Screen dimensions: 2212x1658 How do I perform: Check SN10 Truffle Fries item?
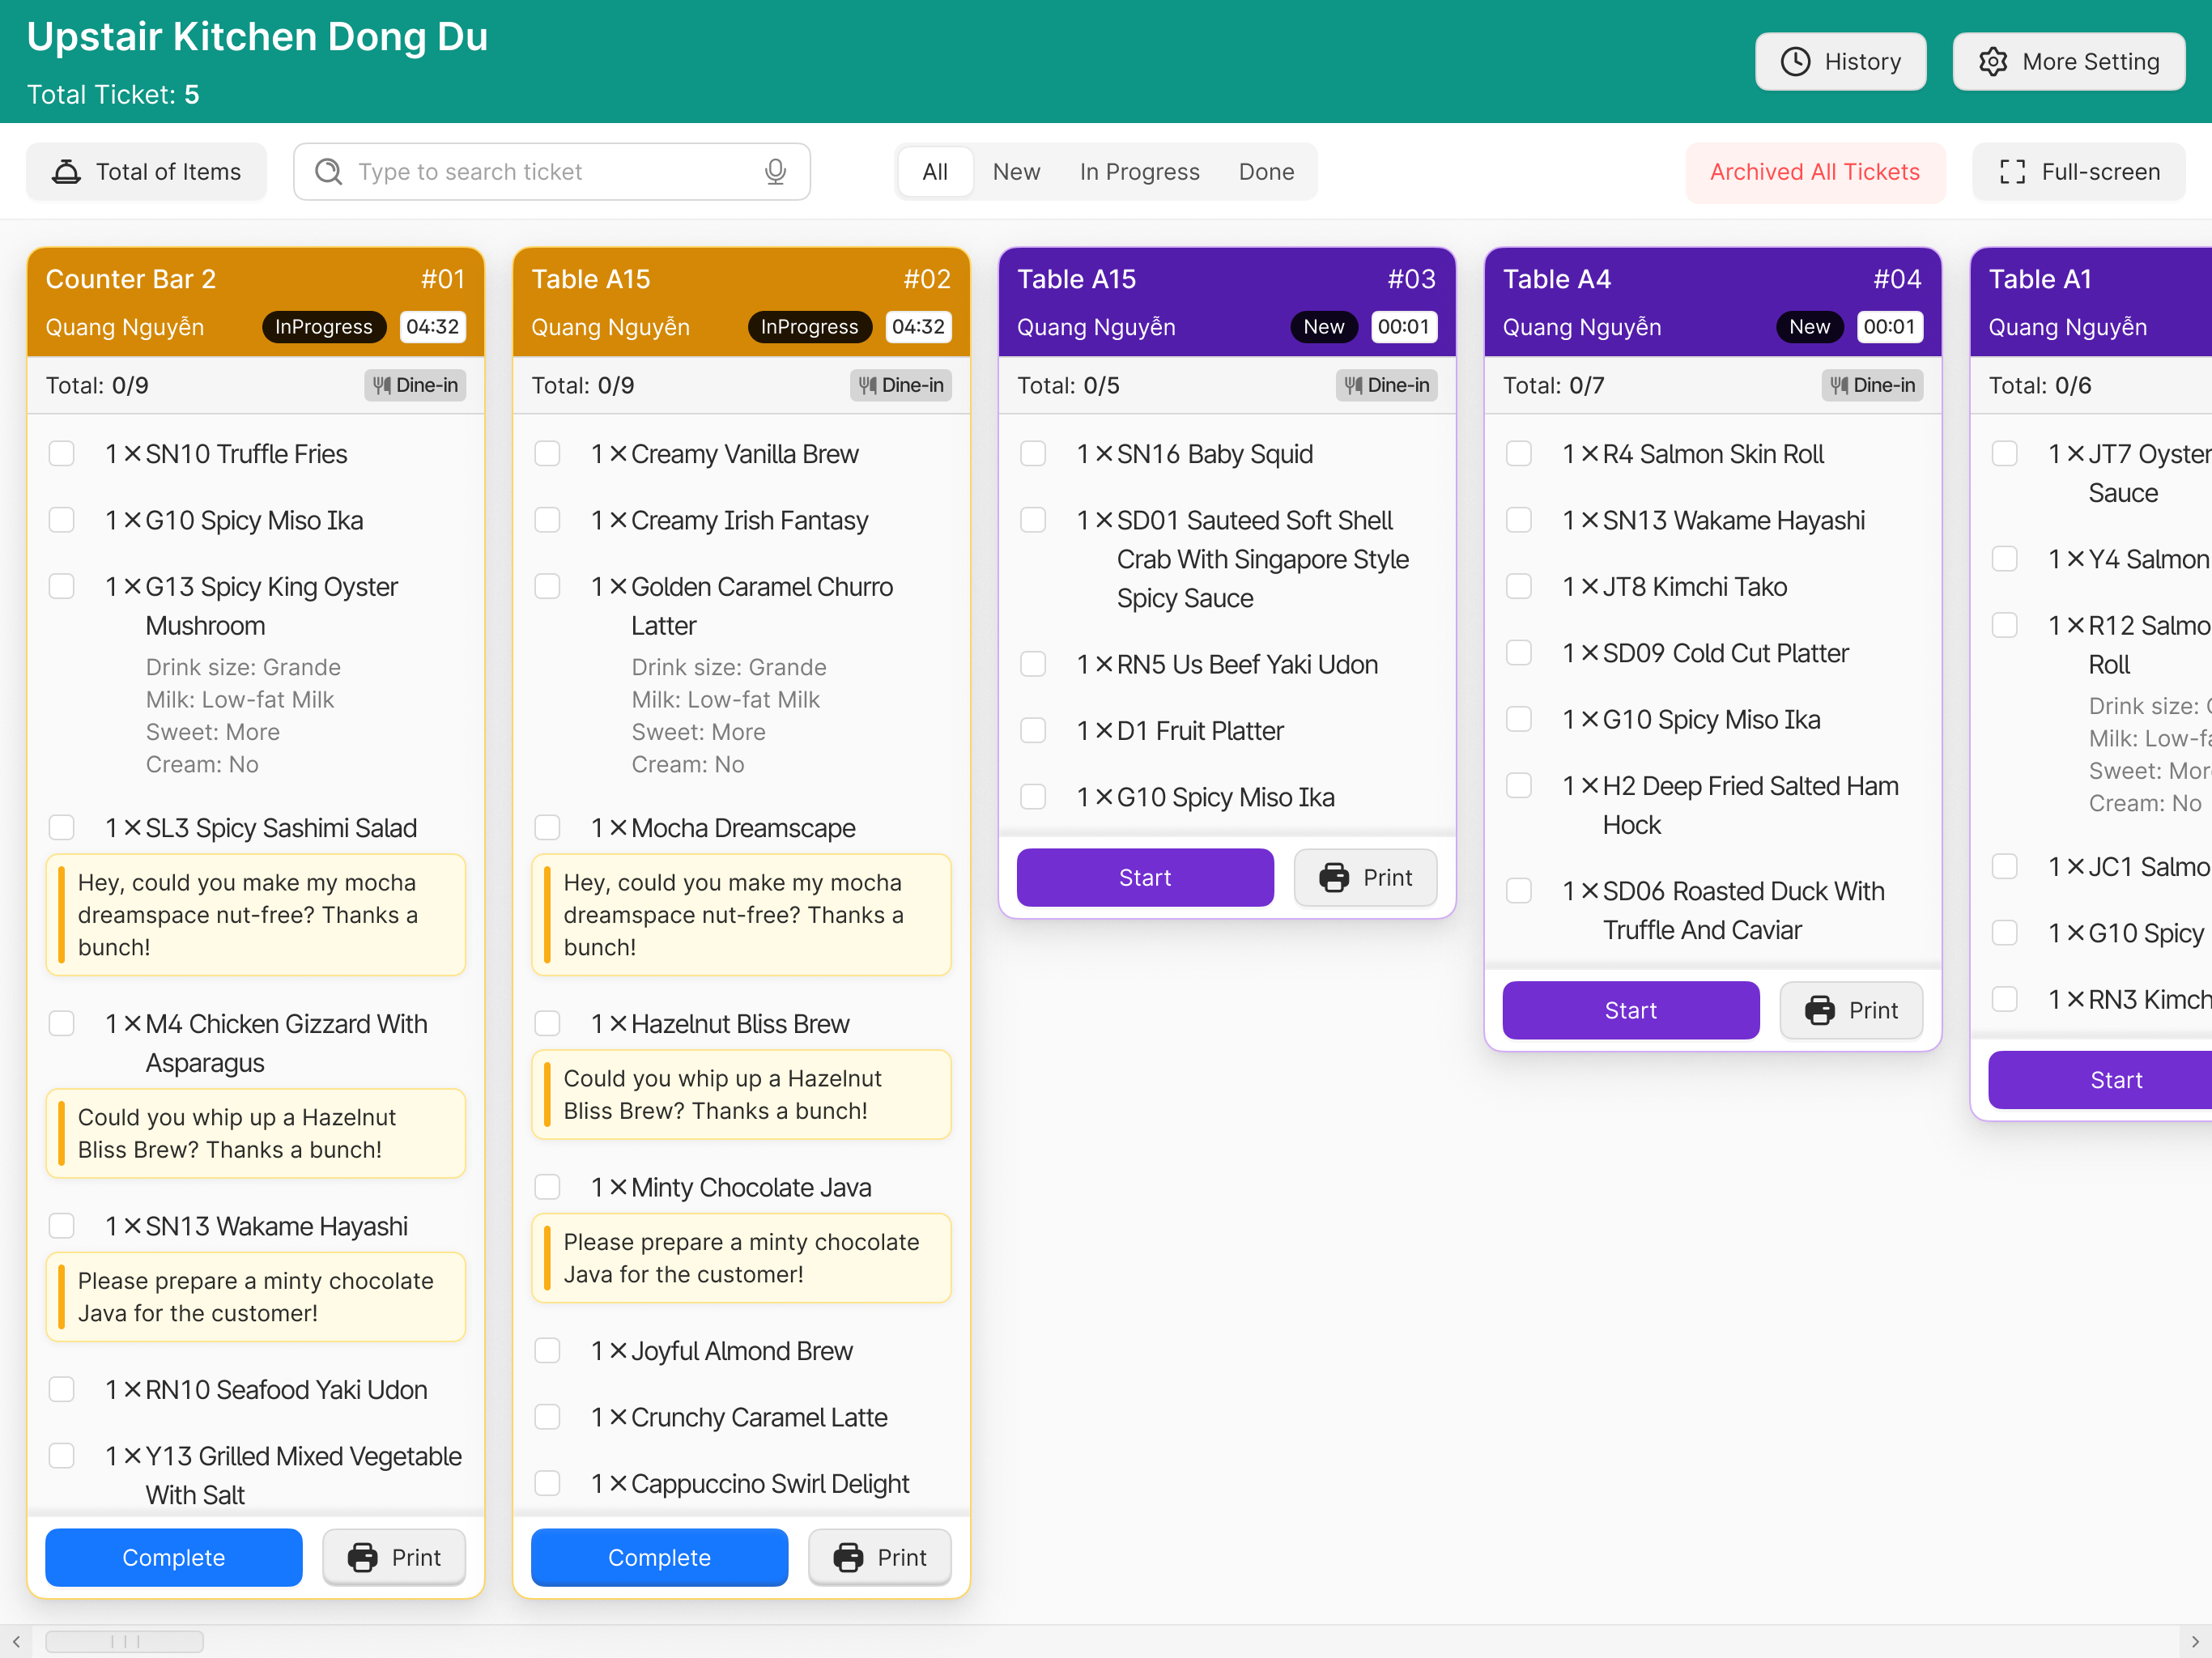click(x=62, y=454)
